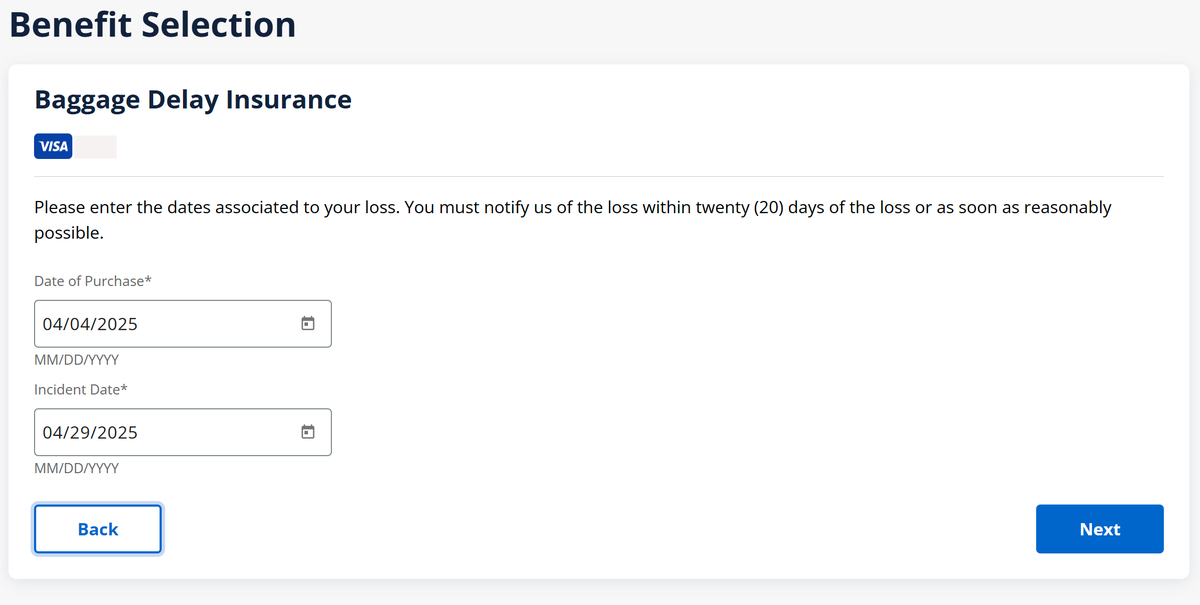This screenshot has height=605, width=1200.
Task: Focus the Date of Purchase input field
Action: (180, 324)
